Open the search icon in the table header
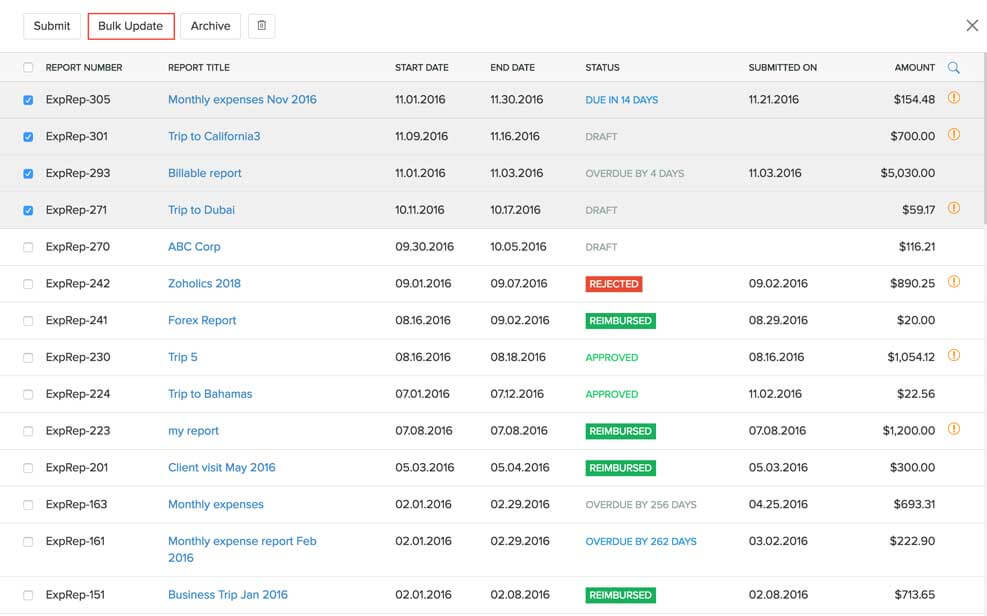The image size is (987, 616). pyautogui.click(x=953, y=67)
